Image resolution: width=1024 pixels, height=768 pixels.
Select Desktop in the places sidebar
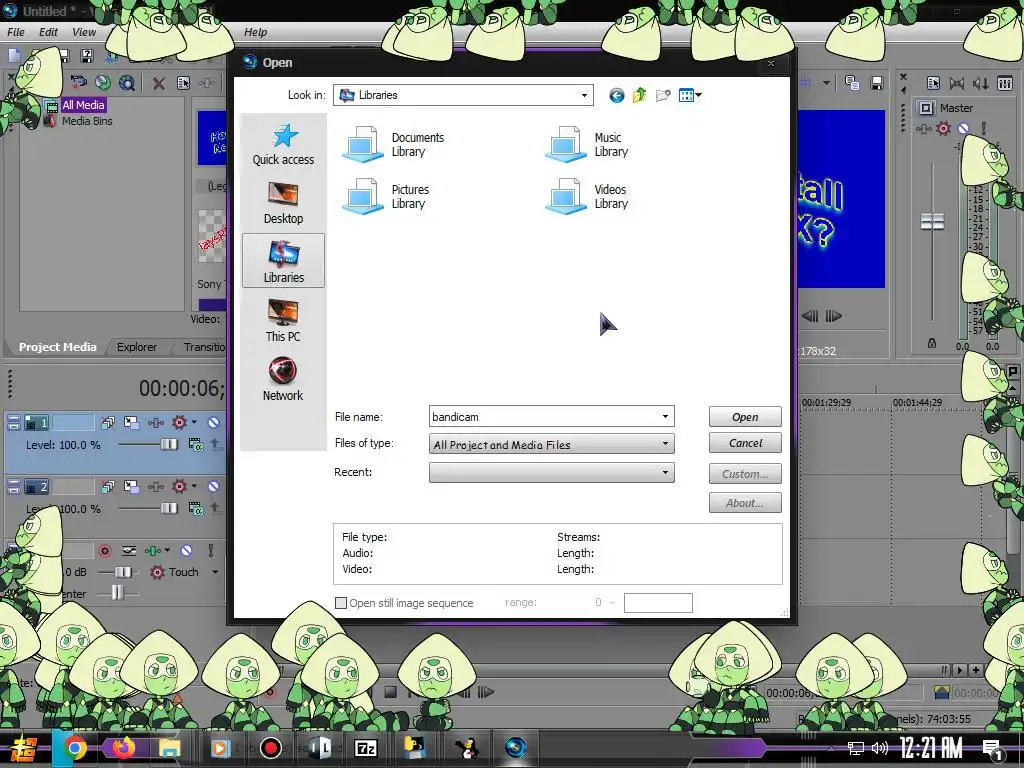pos(283,203)
